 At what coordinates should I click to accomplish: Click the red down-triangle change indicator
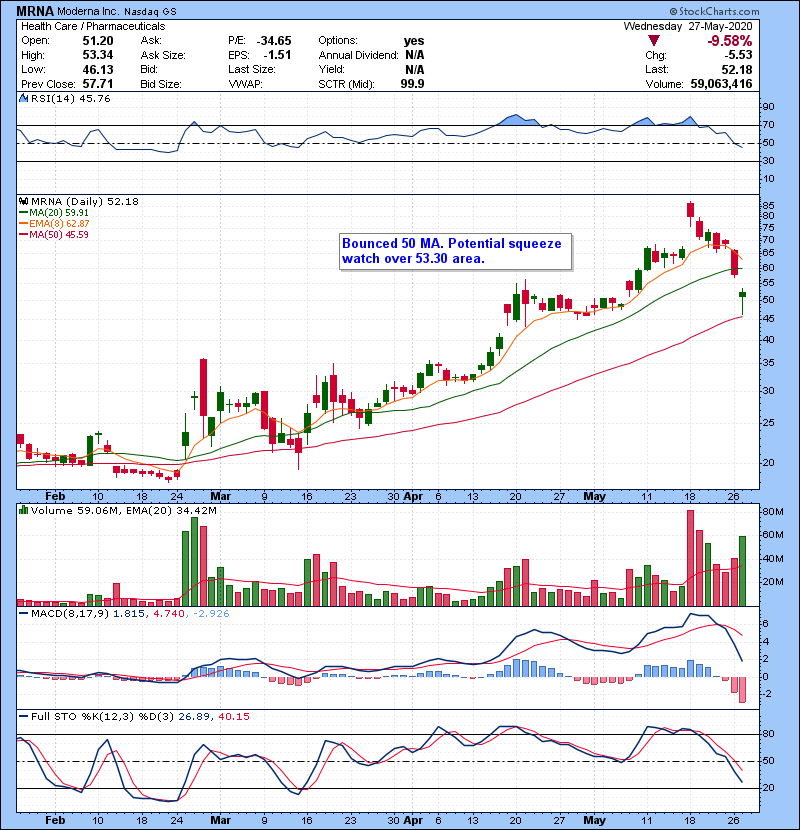654,41
